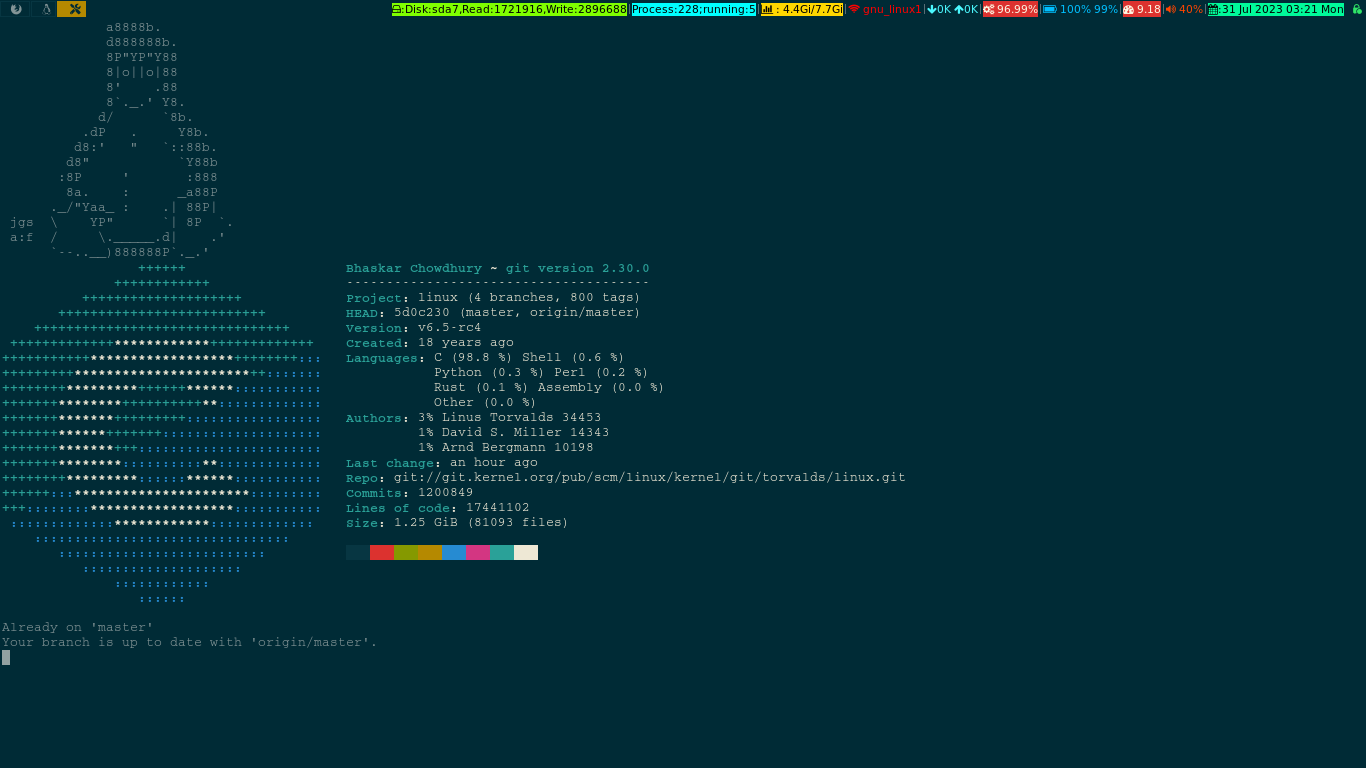Click the red color swatch
The width and height of the screenshot is (1366, 768).
tap(382, 552)
